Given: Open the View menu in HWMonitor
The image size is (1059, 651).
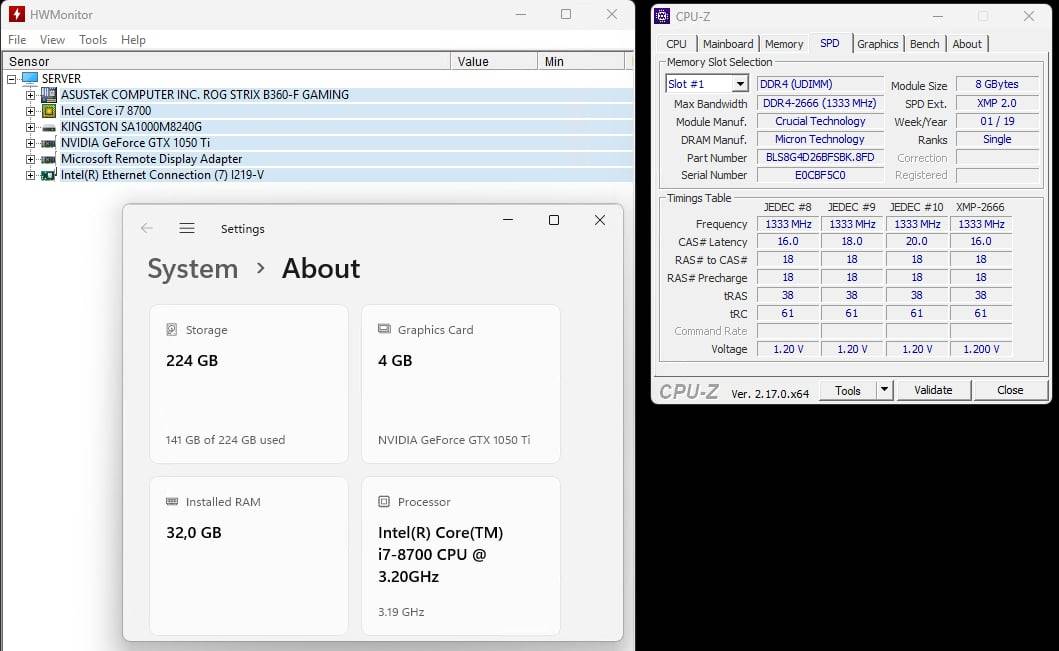Looking at the screenshot, I should pyautogui.click(x=52, y=40).
